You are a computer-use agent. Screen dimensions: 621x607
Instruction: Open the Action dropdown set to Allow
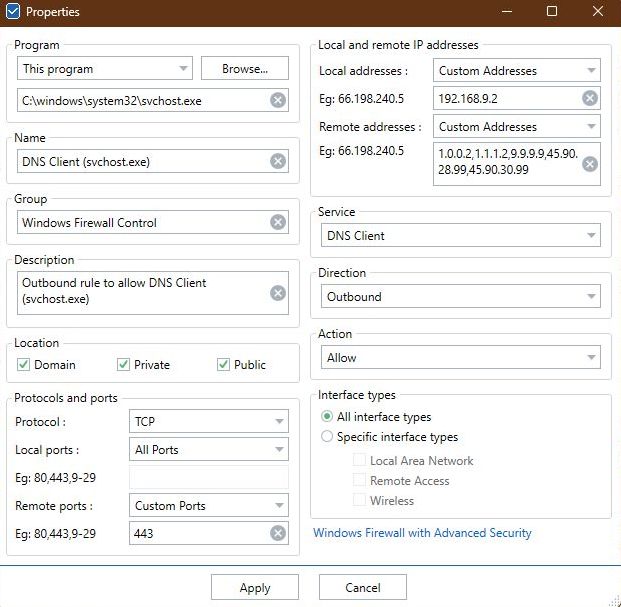[x=463, y=358]
